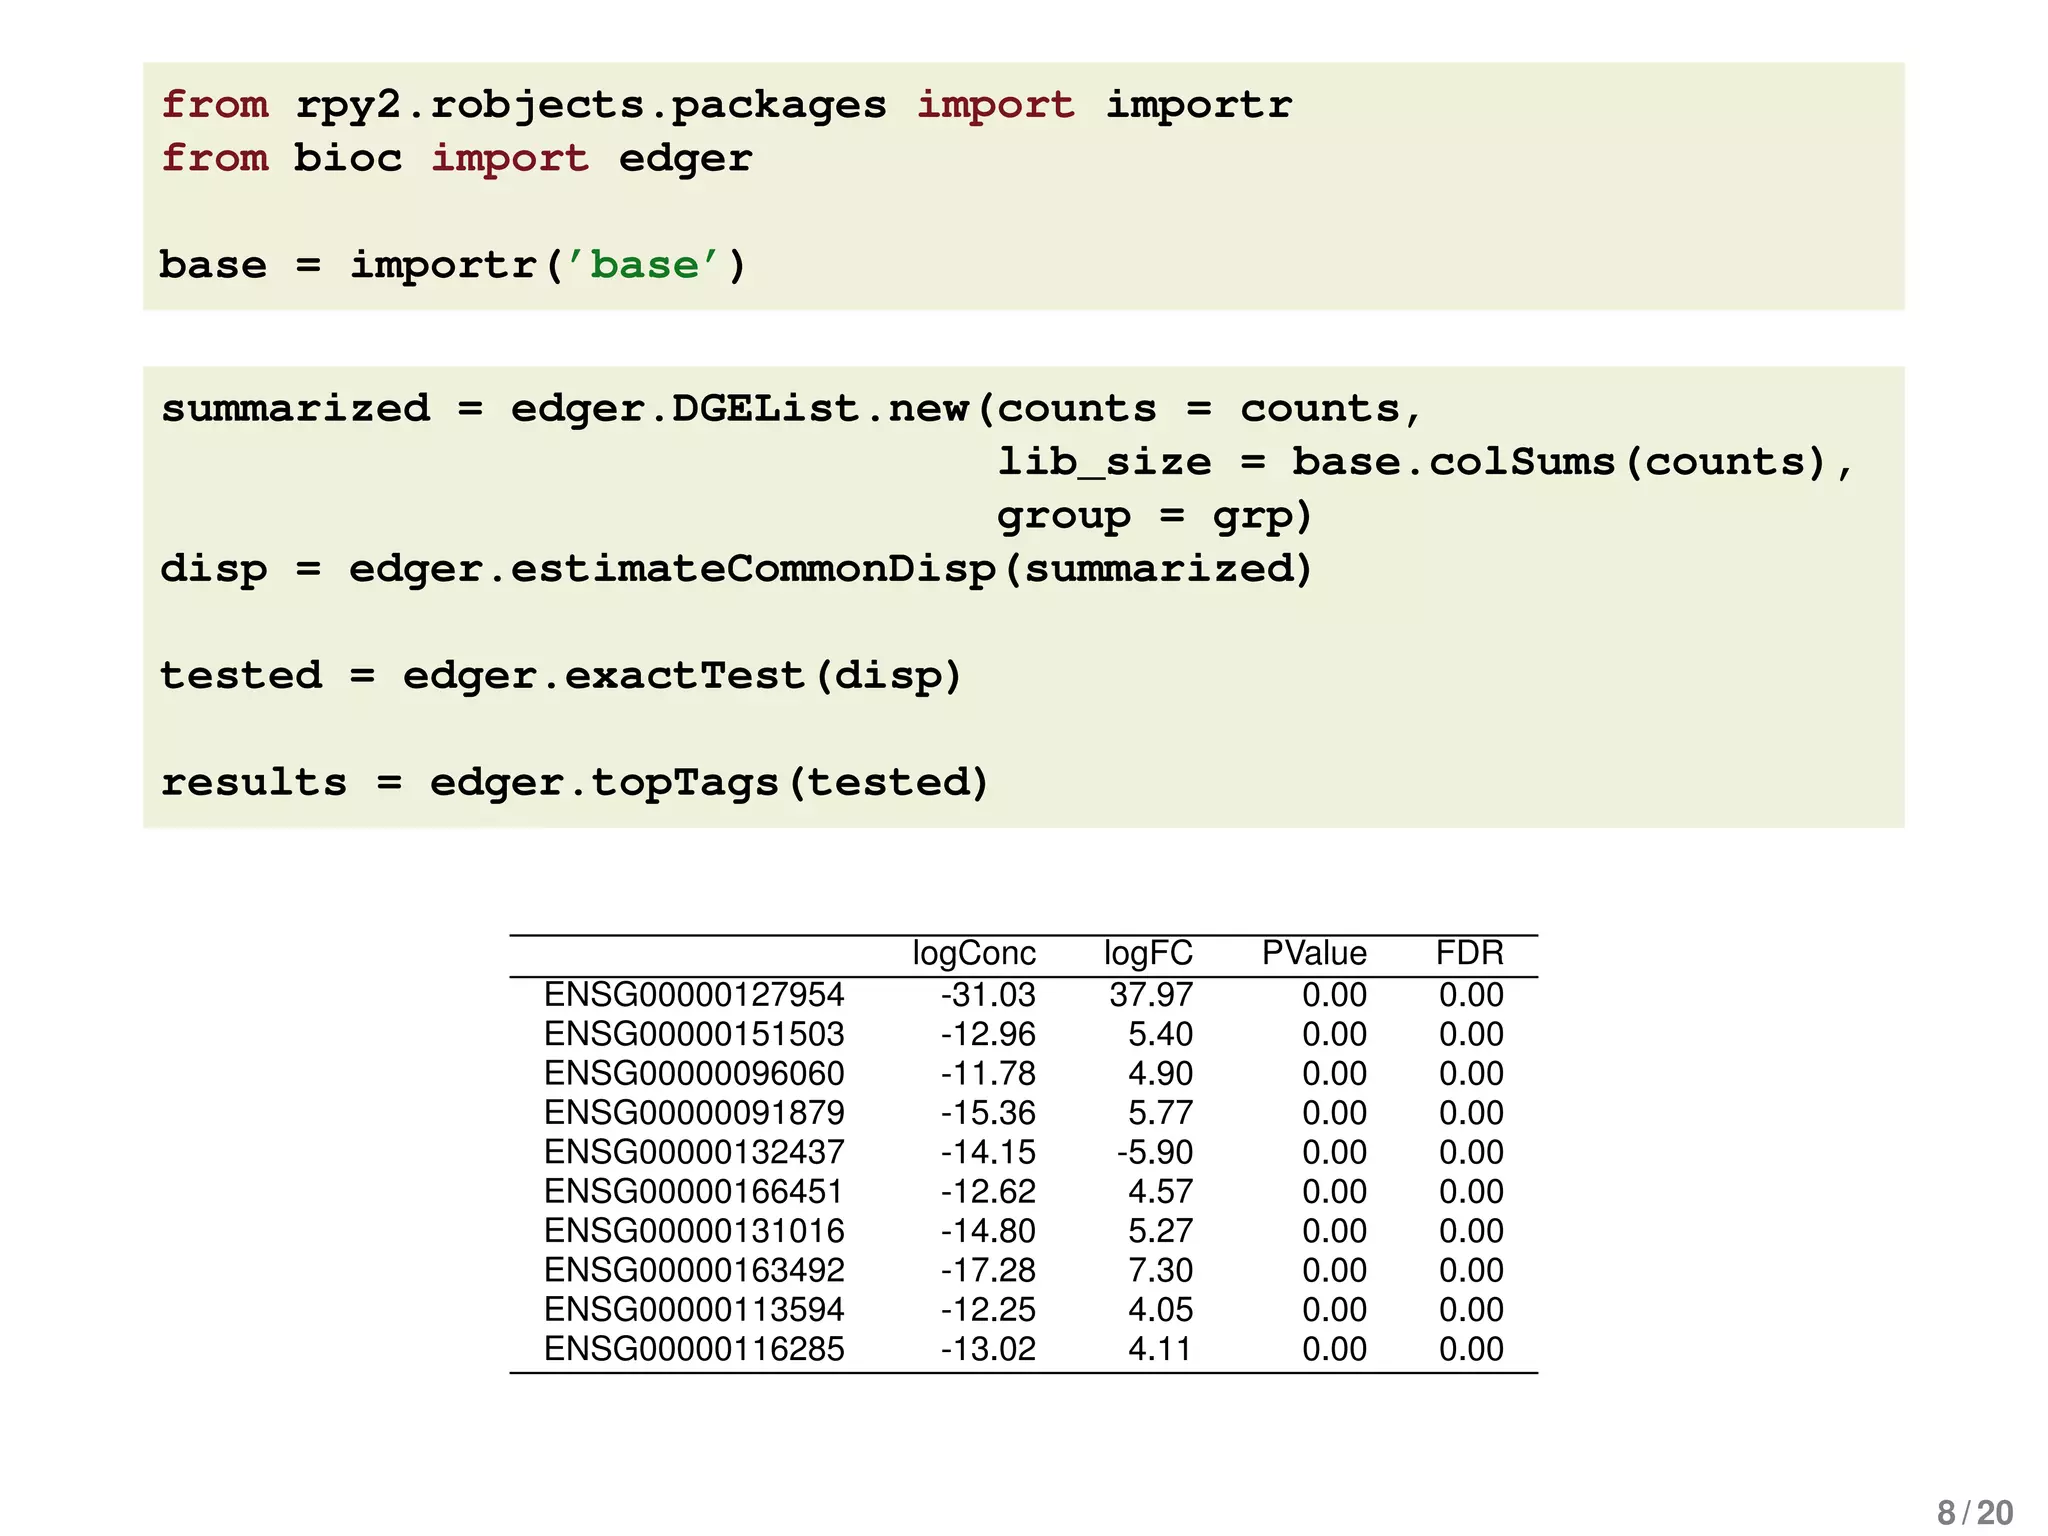Click the ENSG00000163492 gene ID

click(694, 1270)
